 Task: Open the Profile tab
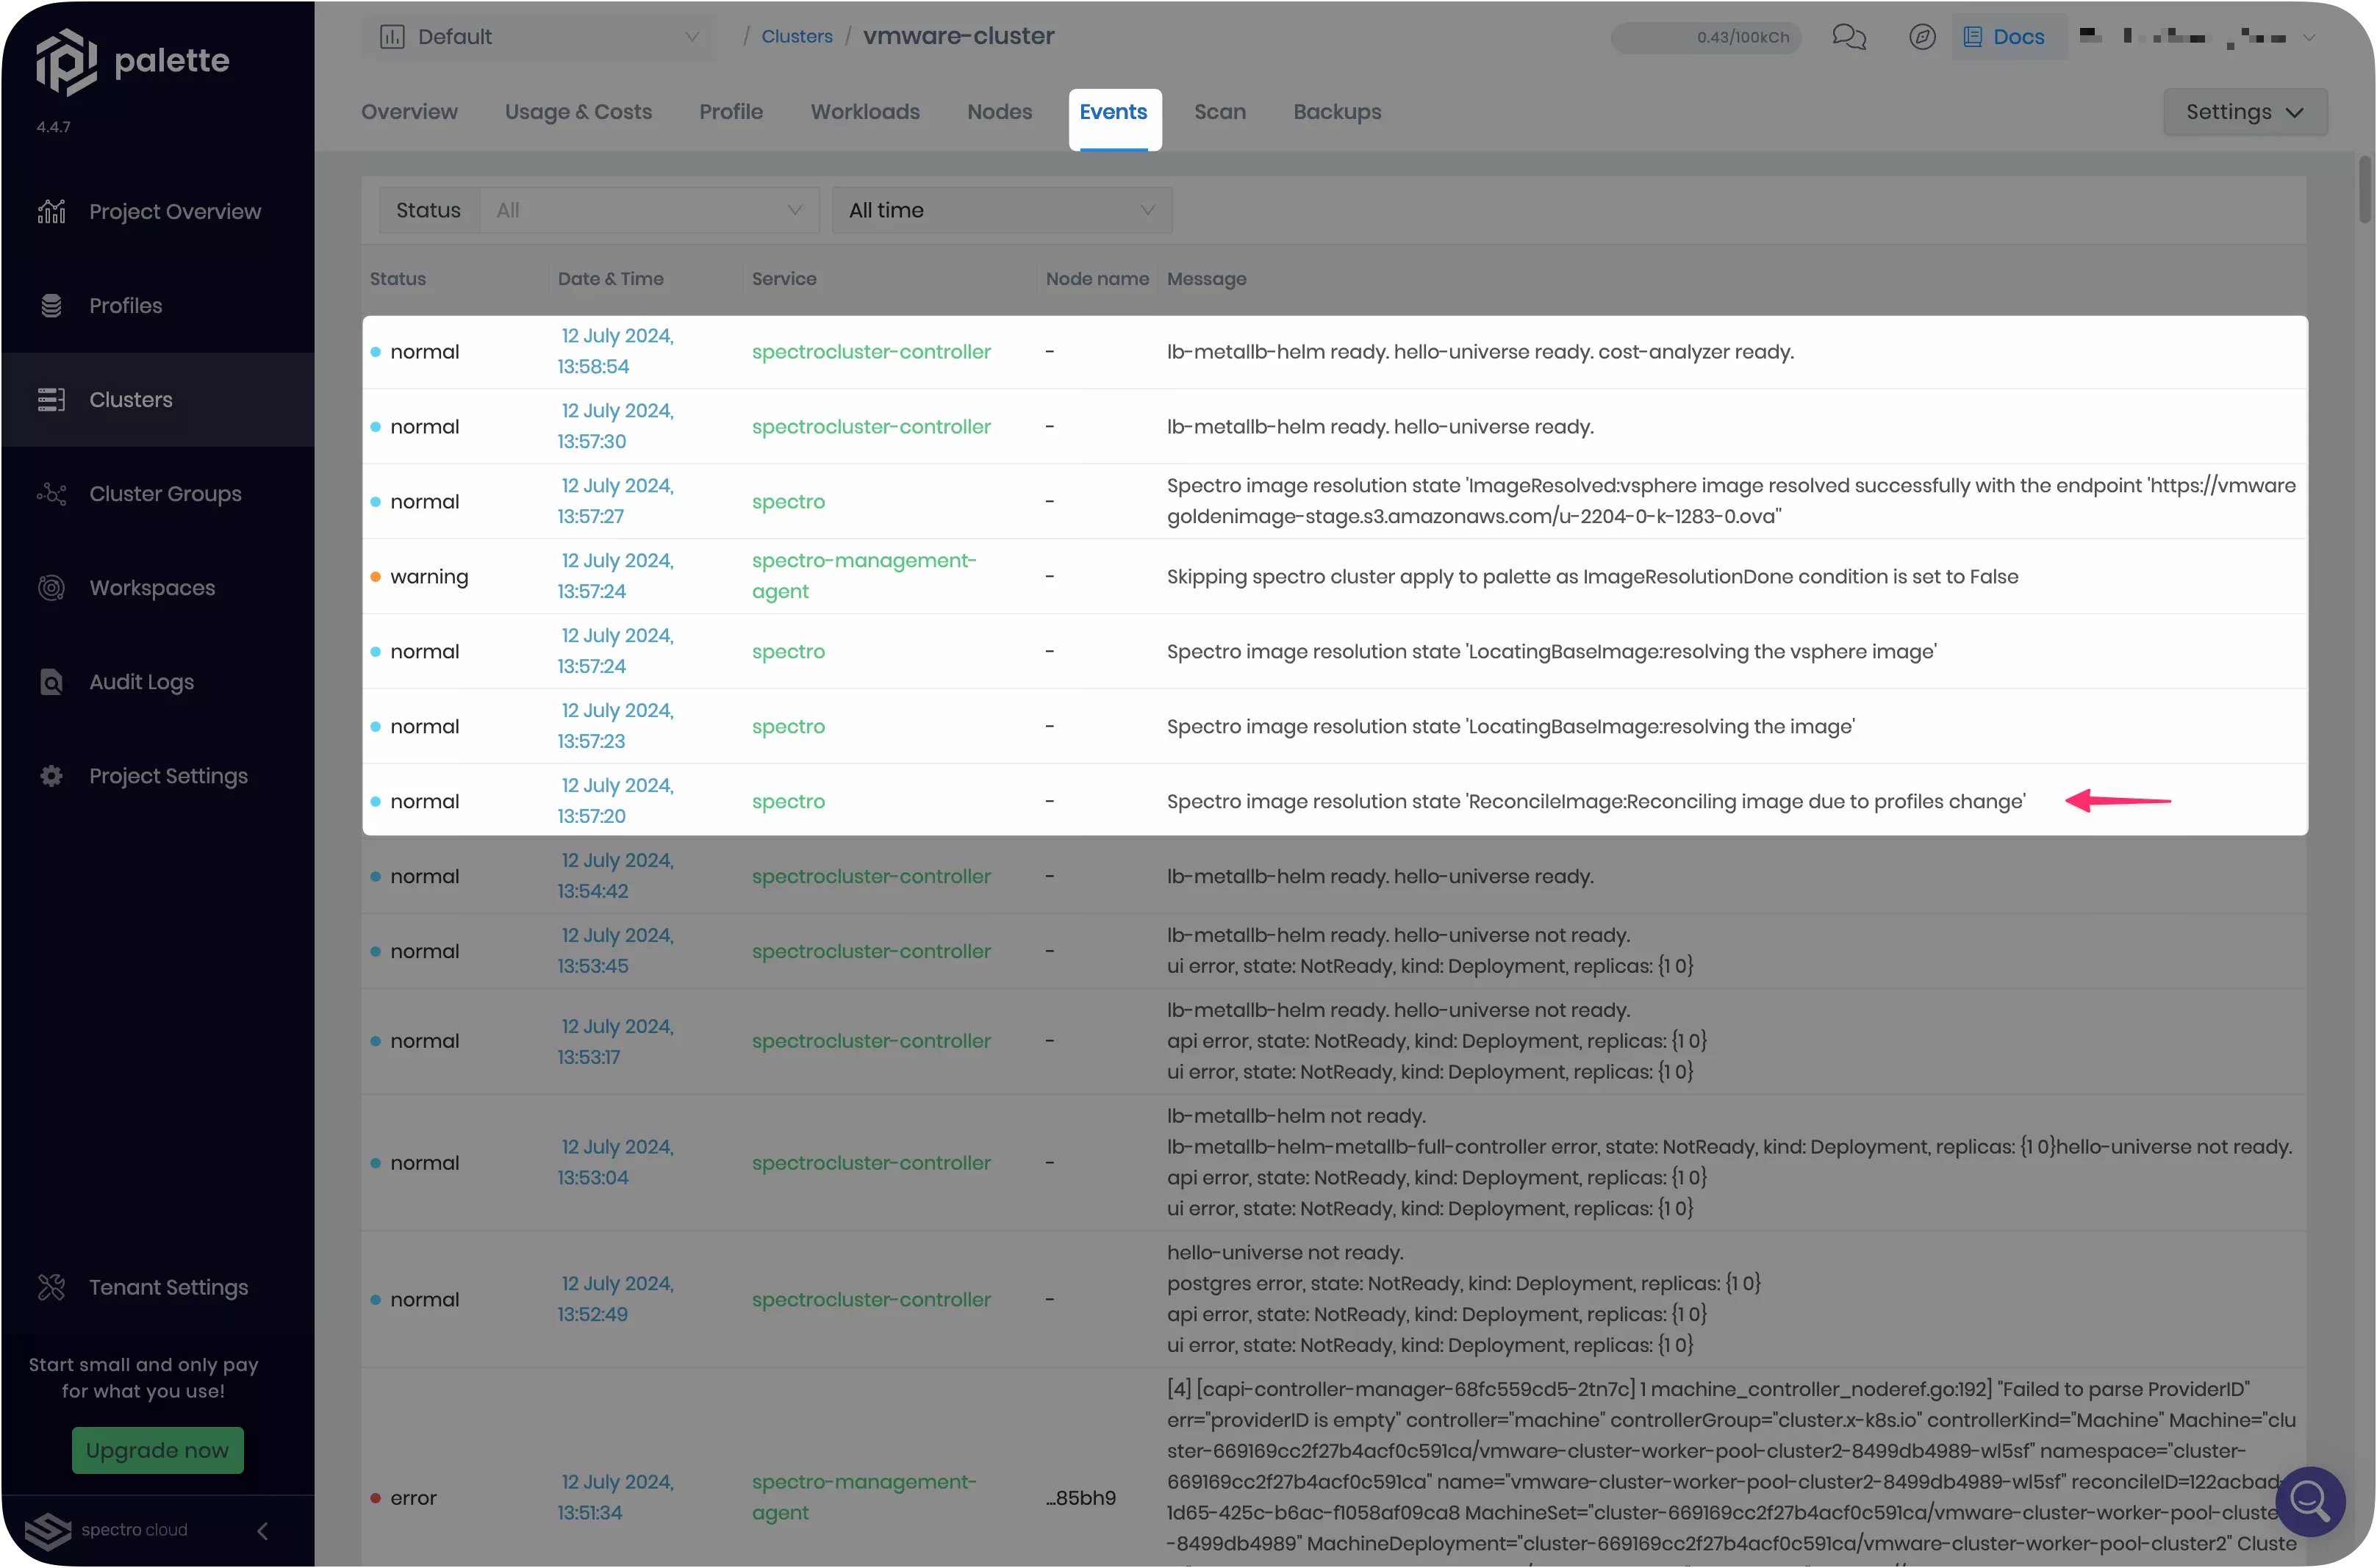731,112
